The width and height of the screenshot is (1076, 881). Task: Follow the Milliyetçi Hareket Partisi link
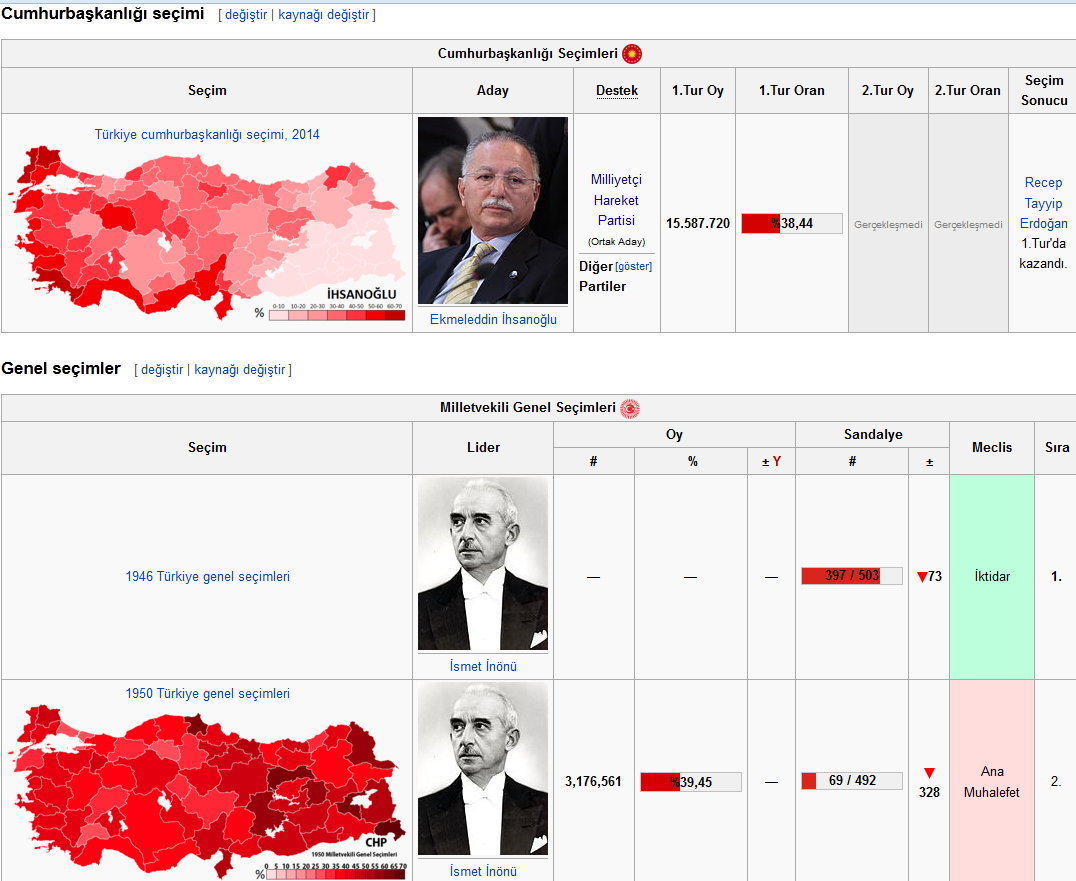click(x=616, y=200)
